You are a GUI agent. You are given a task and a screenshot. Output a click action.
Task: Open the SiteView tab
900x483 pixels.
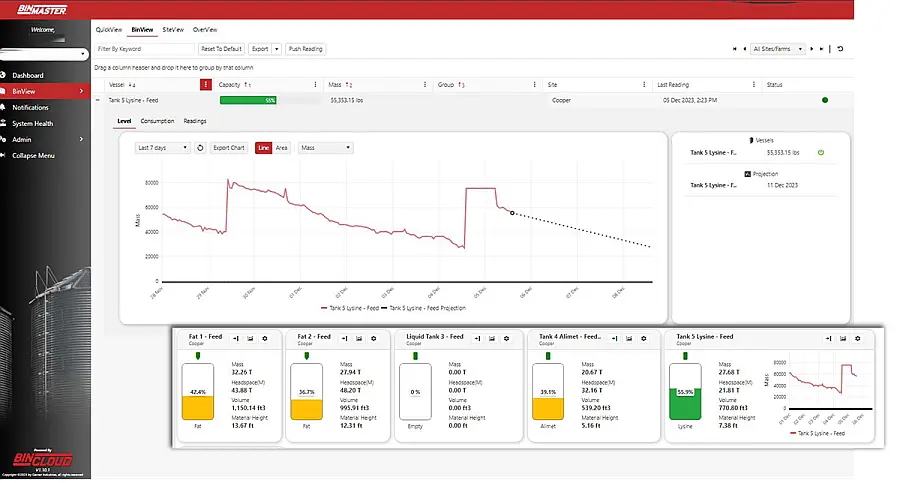172,30
